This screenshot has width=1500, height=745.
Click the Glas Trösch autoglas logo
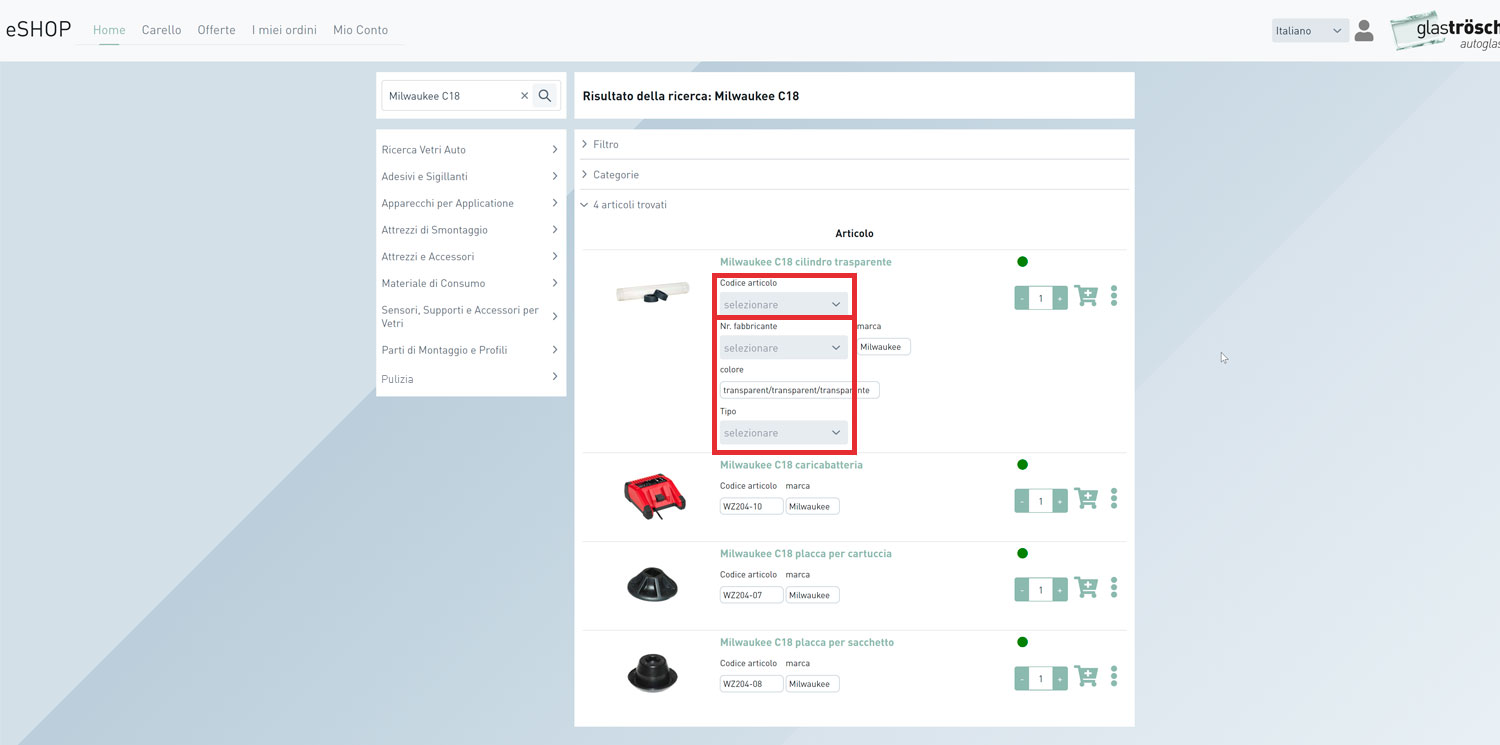coord(1445,31)
